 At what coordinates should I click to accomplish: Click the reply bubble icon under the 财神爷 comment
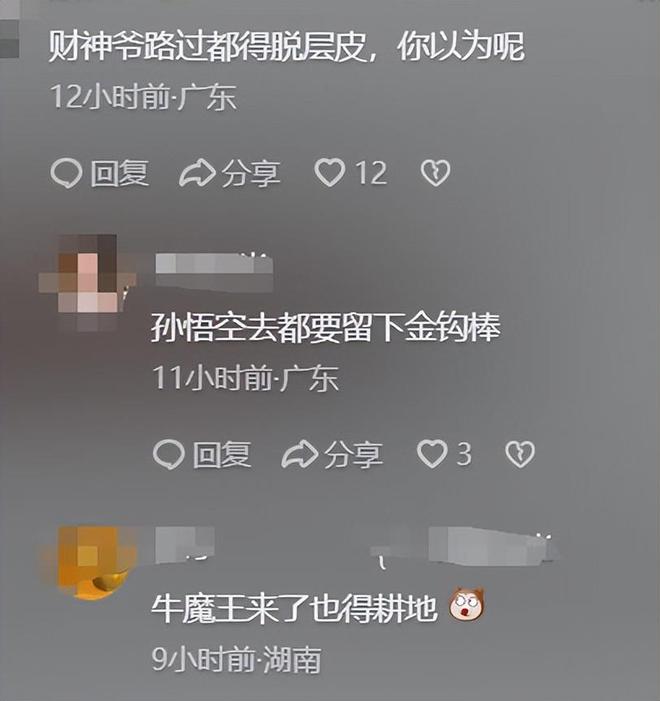point(66,173)
